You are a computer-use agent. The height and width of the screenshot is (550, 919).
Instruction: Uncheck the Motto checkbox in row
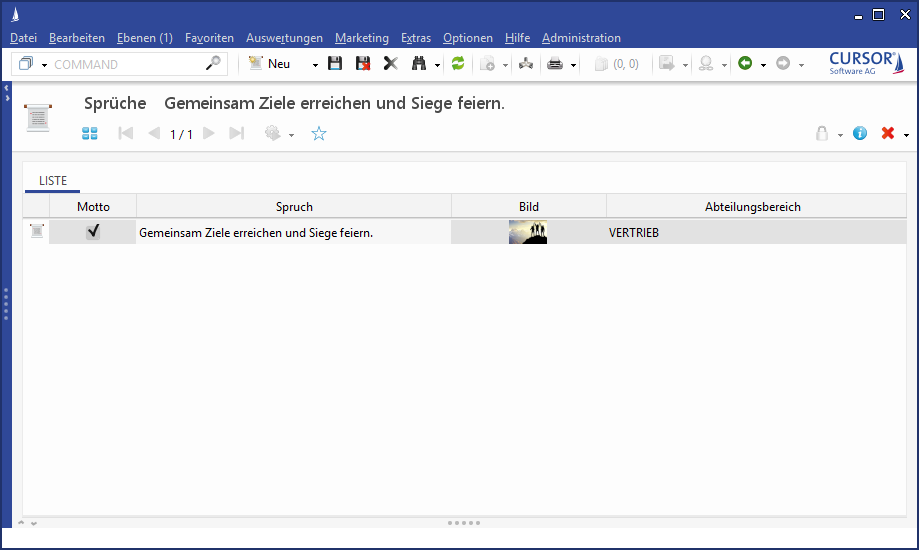(x=93, y=232)
